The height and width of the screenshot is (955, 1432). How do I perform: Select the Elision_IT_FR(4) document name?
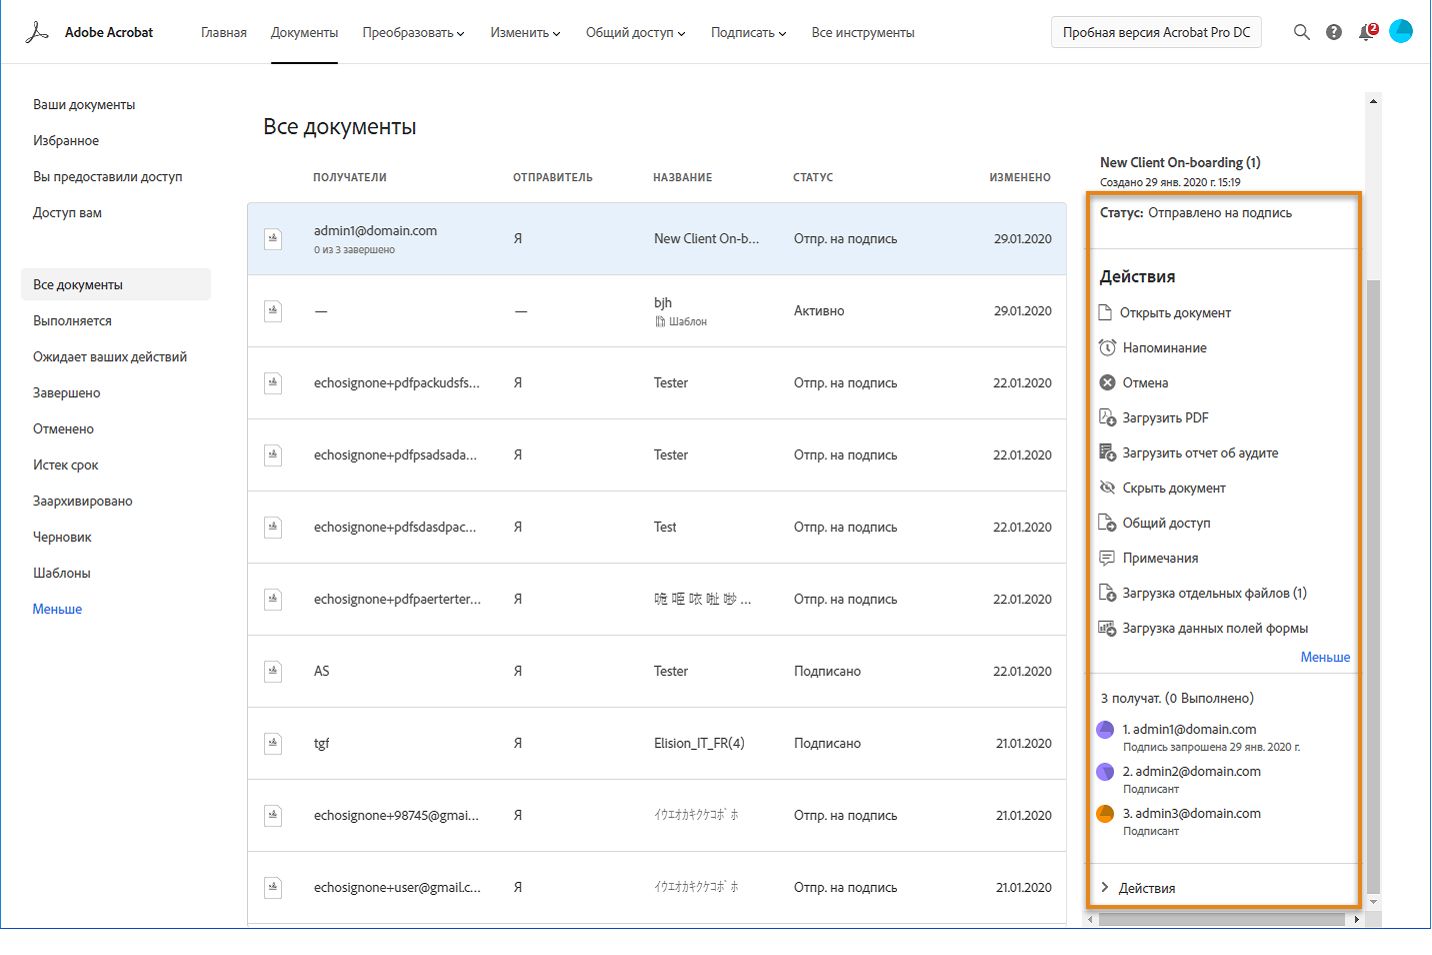click(699, 743)
